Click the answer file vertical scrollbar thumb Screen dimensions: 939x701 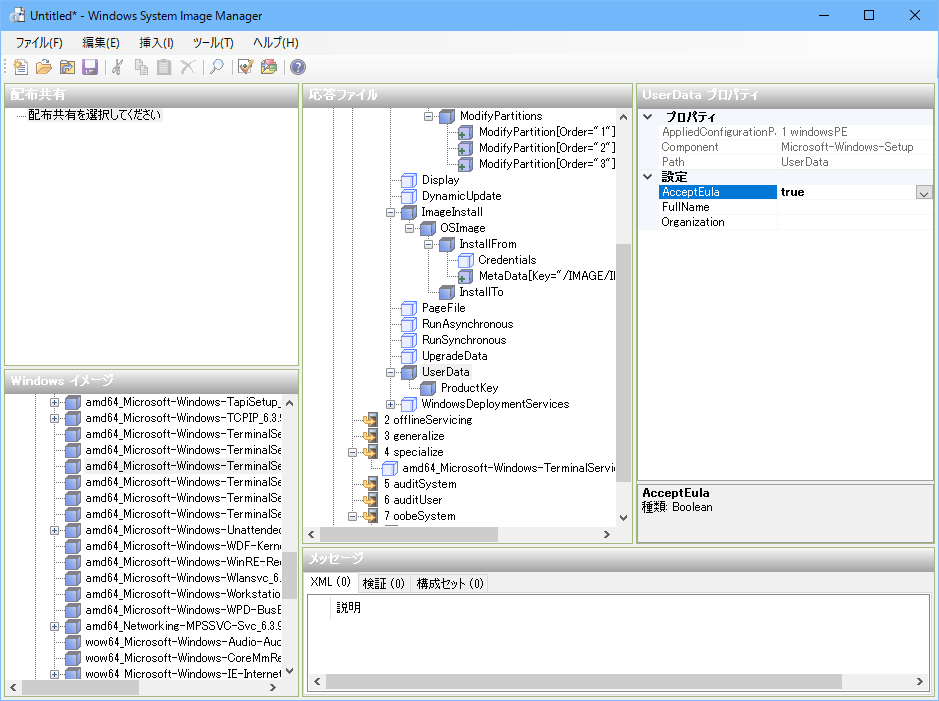(x=623, y=362)
